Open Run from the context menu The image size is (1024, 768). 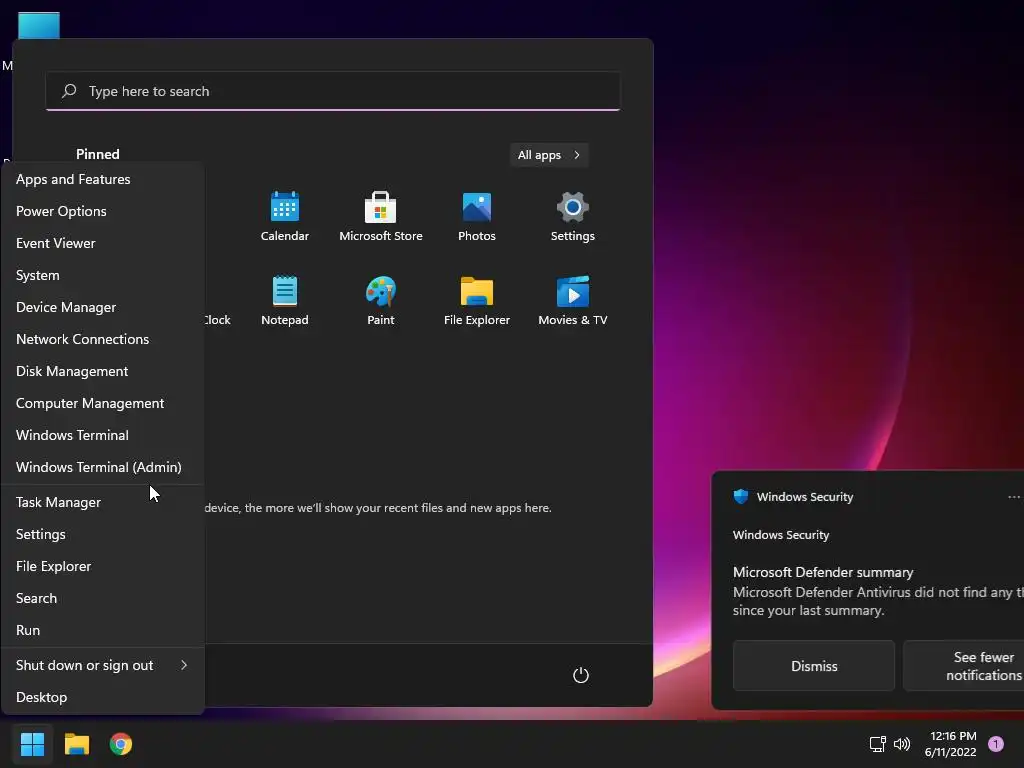(x=103, y=630)
